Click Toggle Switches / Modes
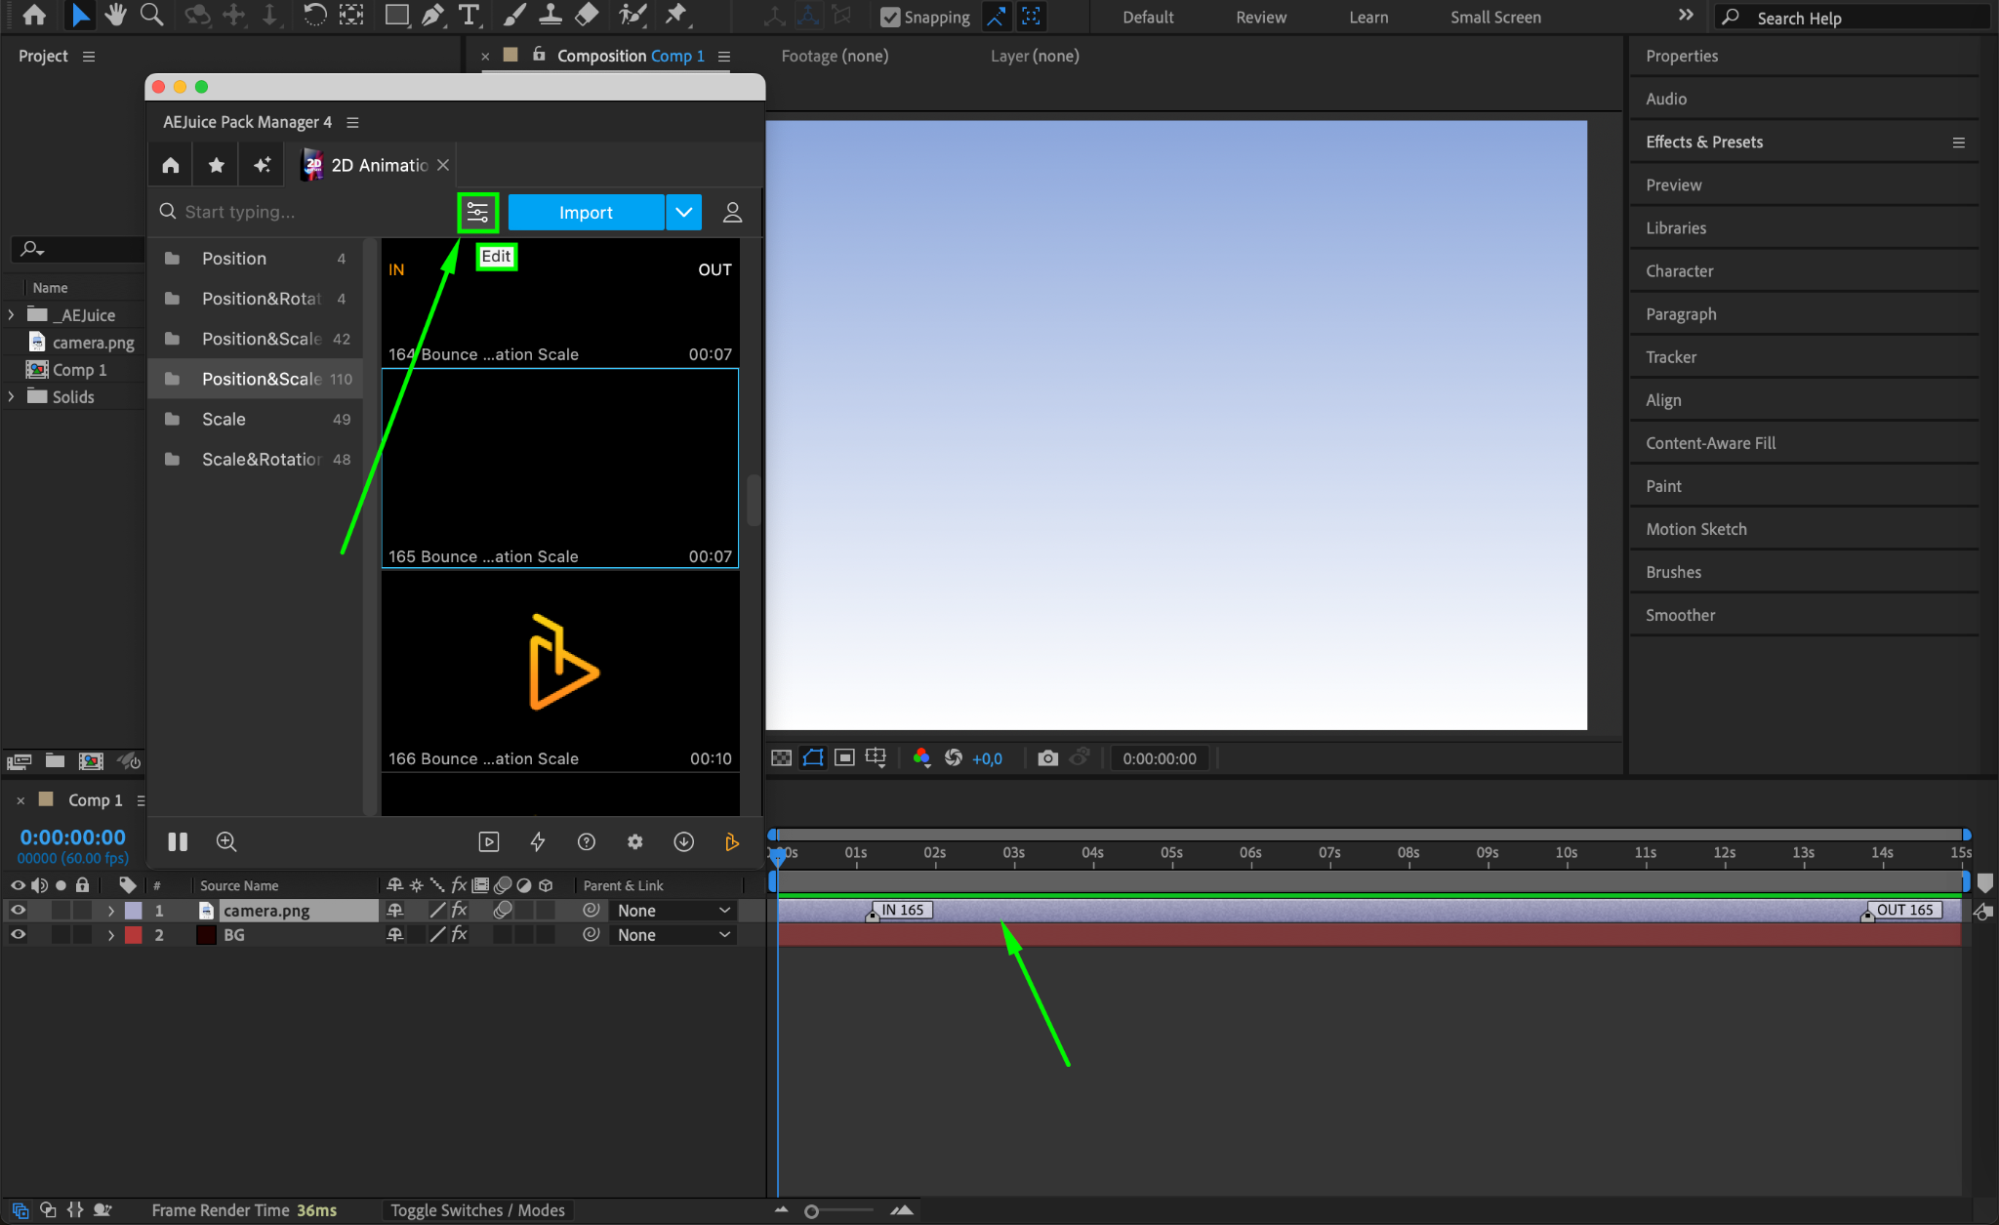Viewport: 1999px width, 1225px height. click(477, 1210)
